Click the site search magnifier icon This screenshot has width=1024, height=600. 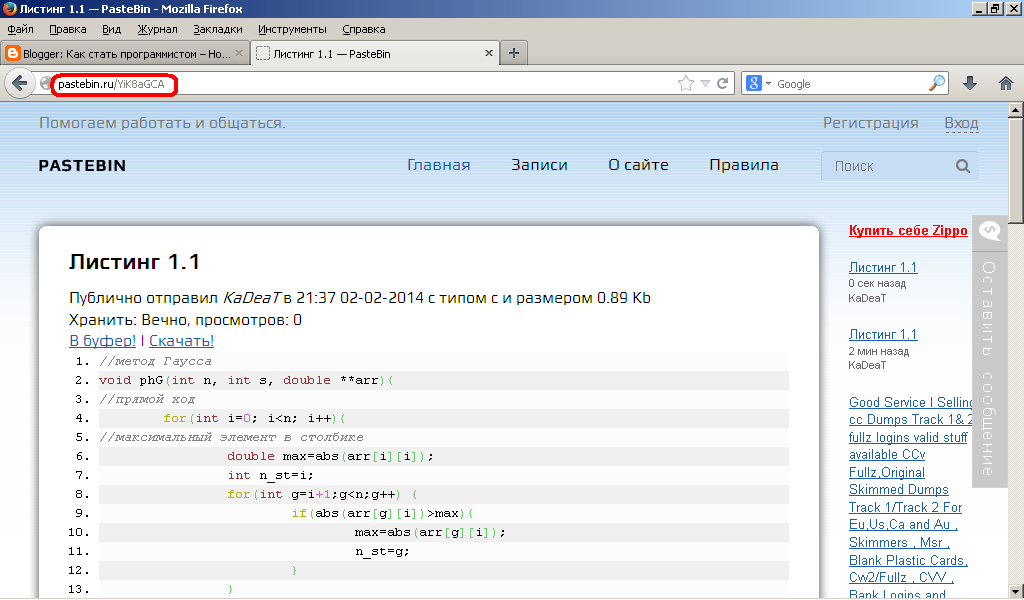963,166
